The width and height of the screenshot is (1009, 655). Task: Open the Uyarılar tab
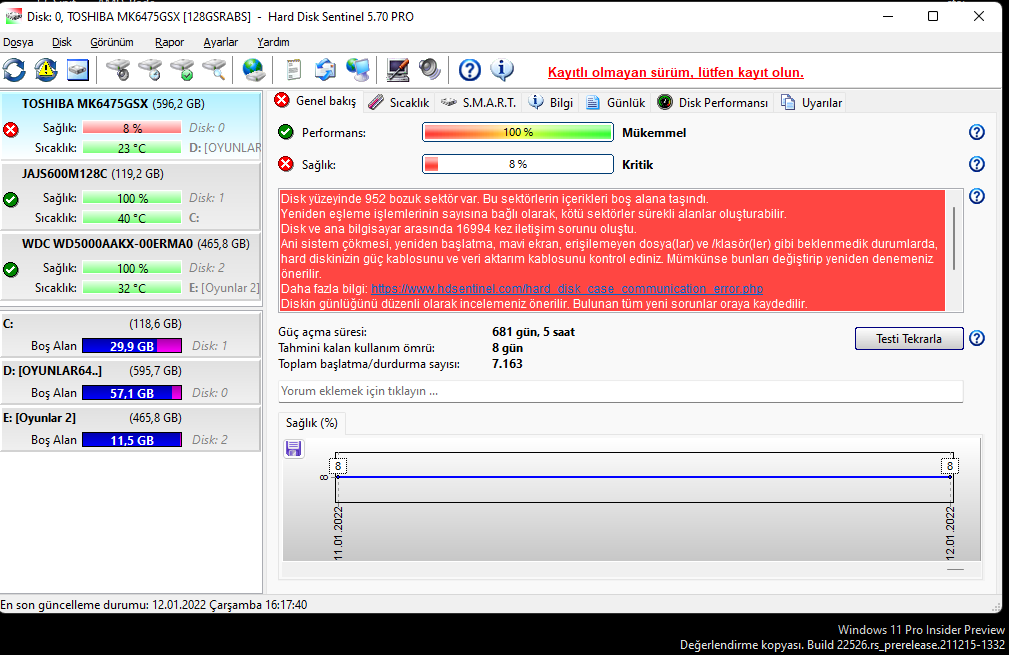tap(811, 103)
